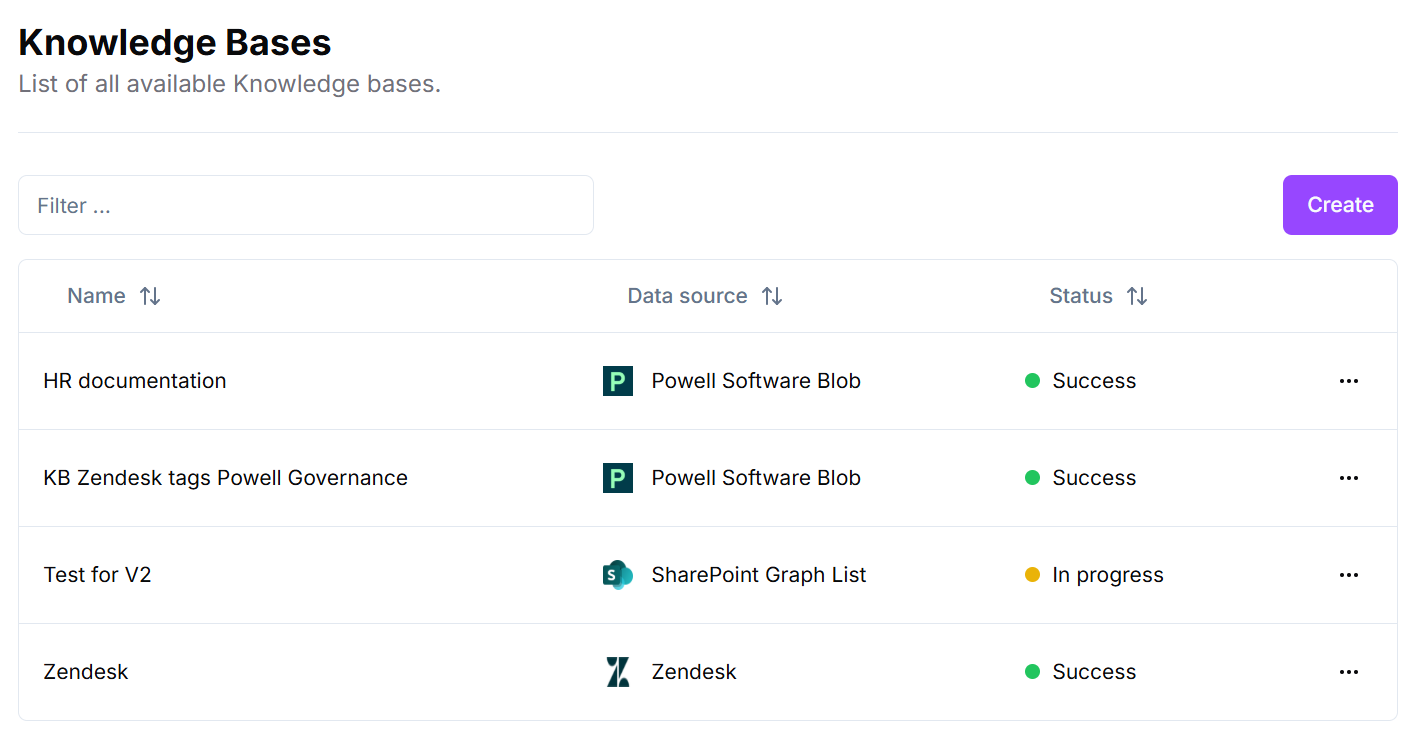Open more options for Test for V2

point(1349,575)
